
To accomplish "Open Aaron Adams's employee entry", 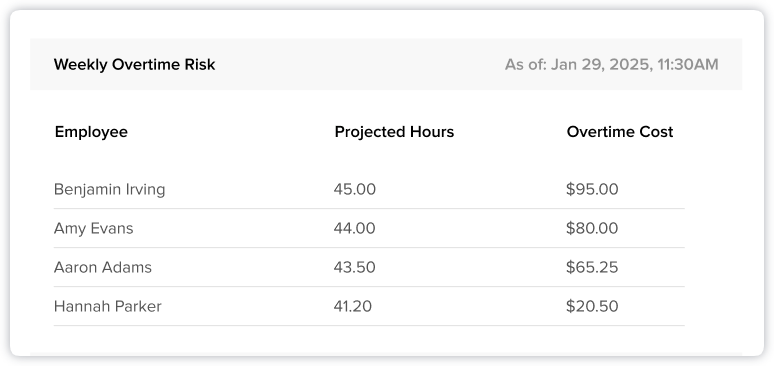I will [103, 267].
